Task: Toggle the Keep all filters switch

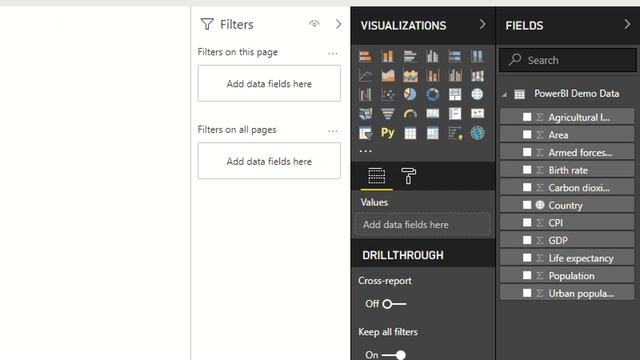Action: [394, 355]
